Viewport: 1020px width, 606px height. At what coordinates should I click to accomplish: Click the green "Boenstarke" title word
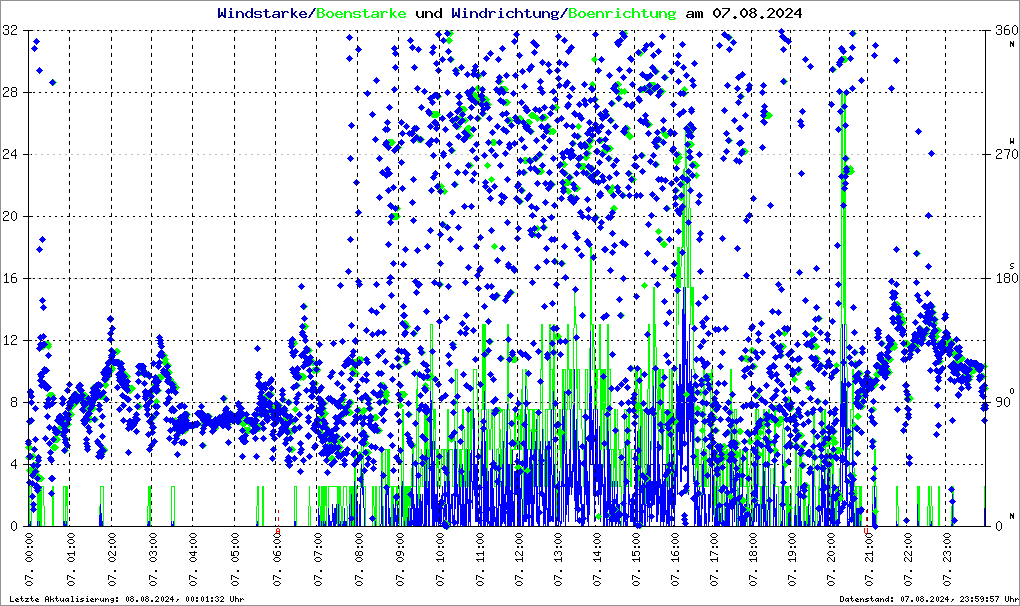[x=361, y=13]
